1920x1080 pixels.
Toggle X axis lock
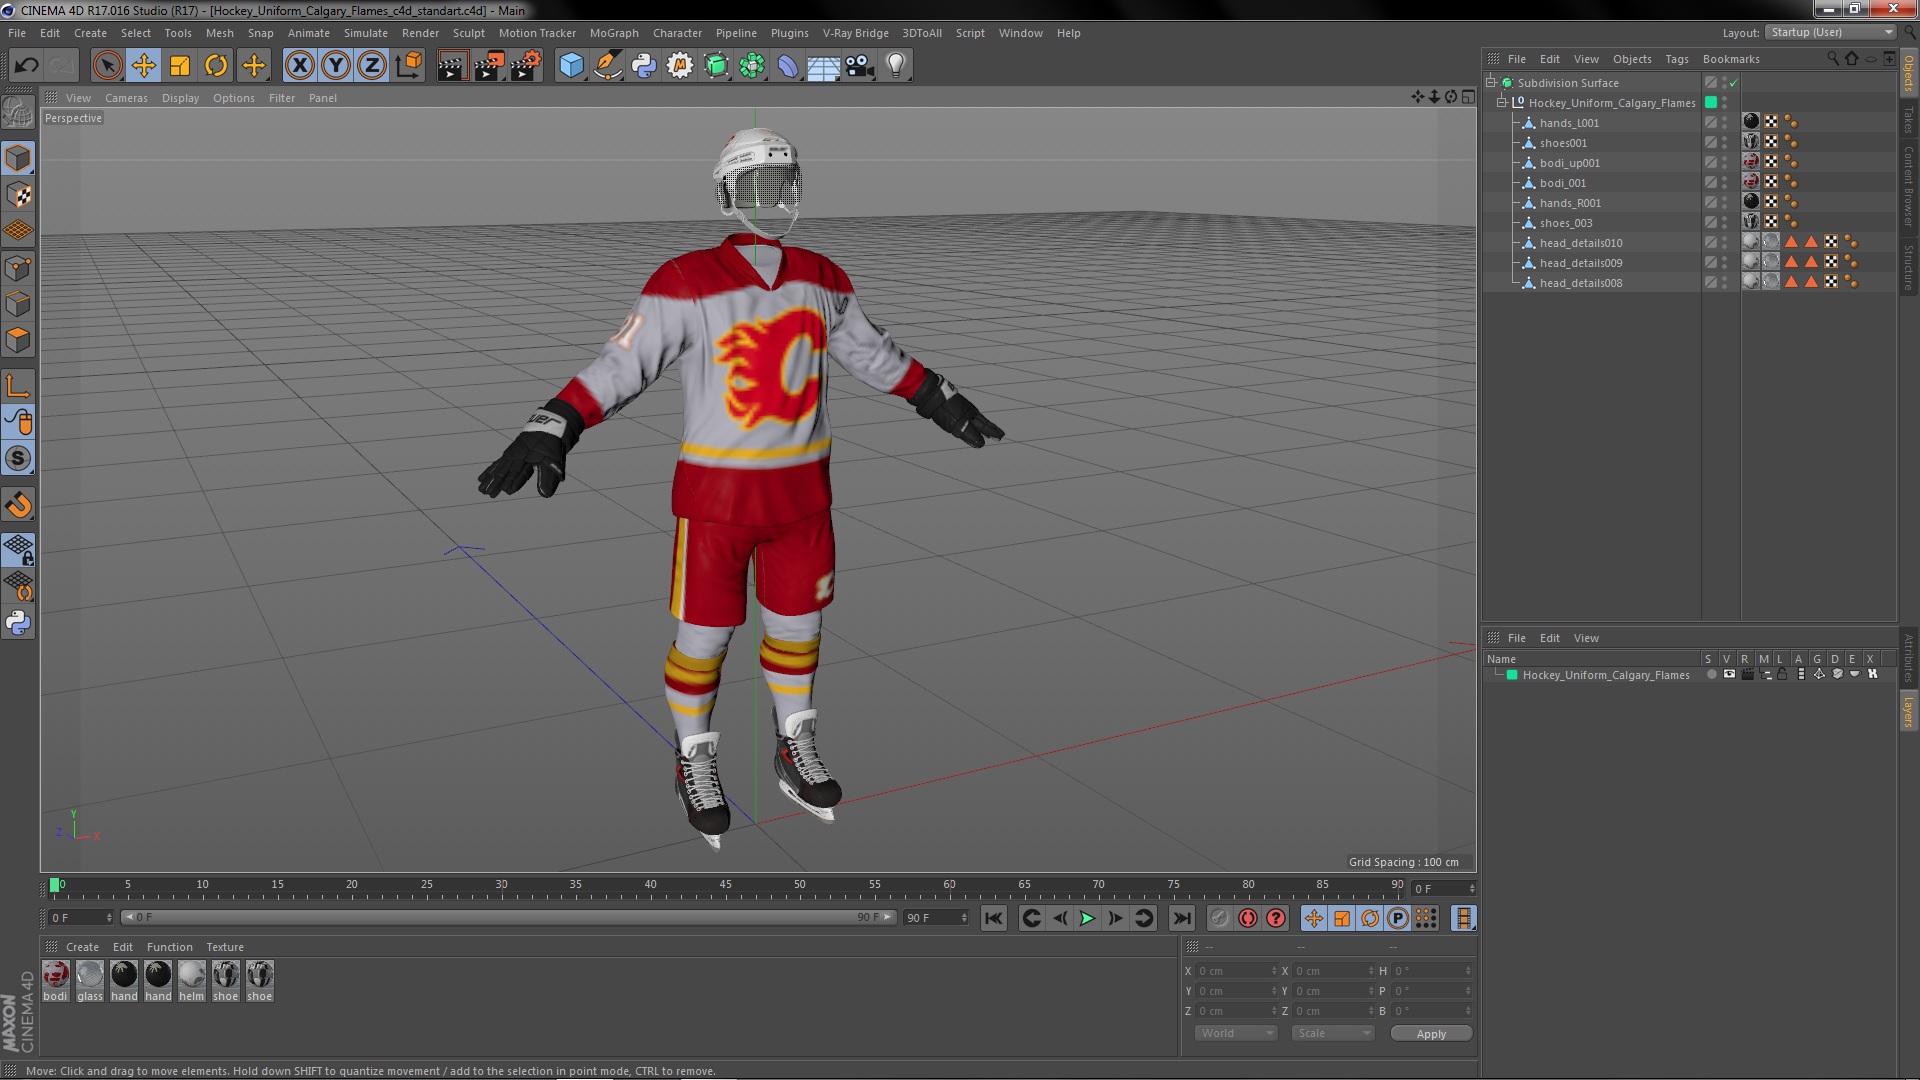coord(299,66)
